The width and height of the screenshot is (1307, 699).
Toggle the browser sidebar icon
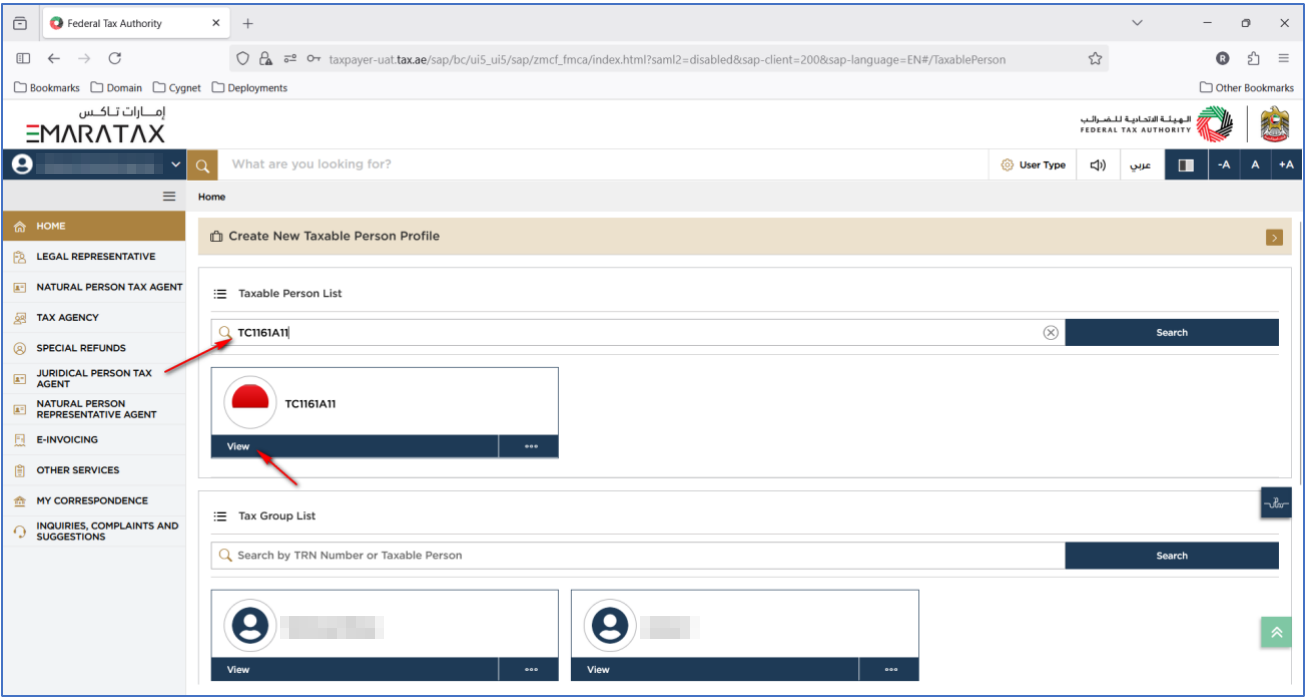pyautogui.click(x=23, y=59)
